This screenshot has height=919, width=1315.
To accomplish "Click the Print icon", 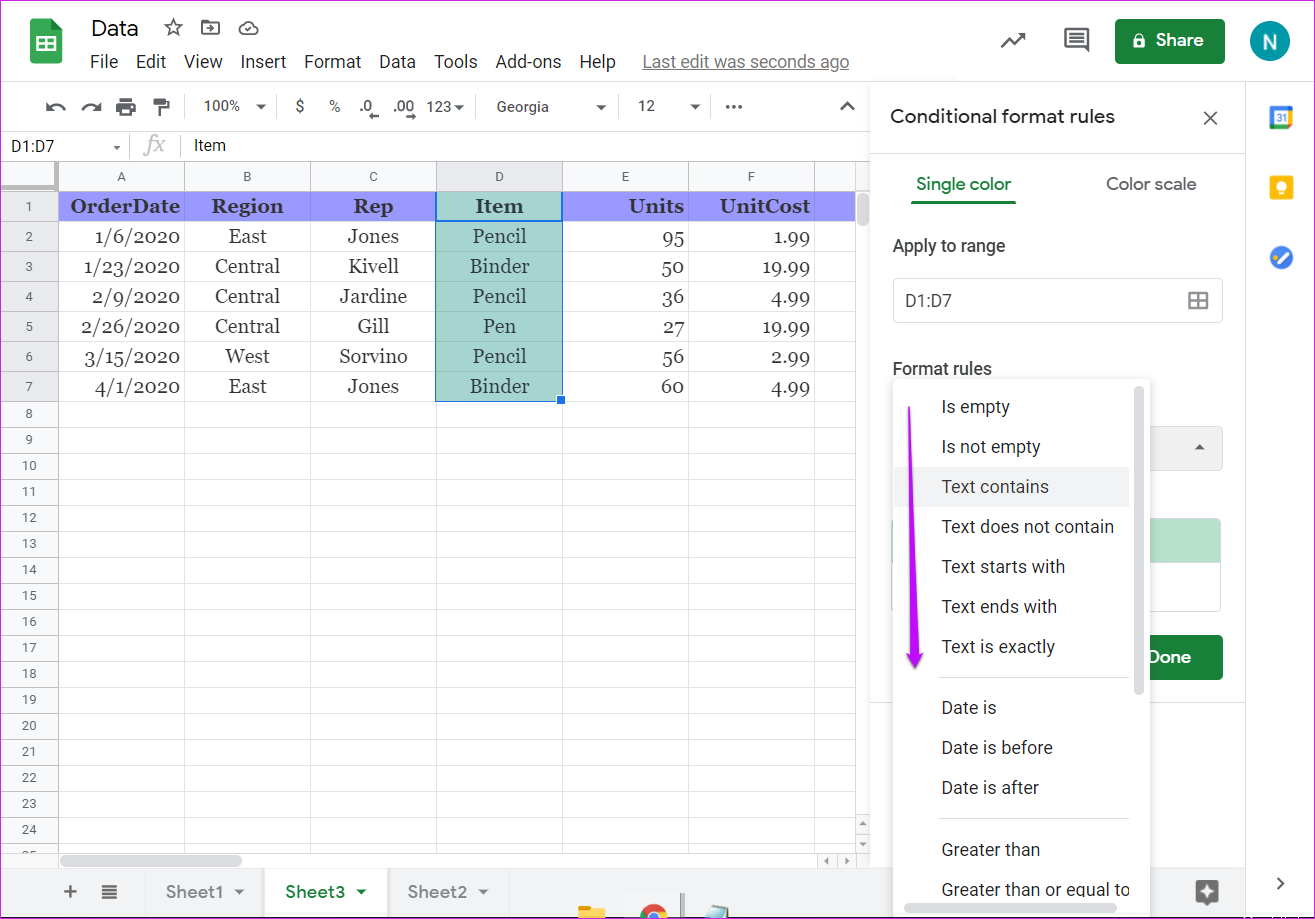I will [x=126, y=107].
